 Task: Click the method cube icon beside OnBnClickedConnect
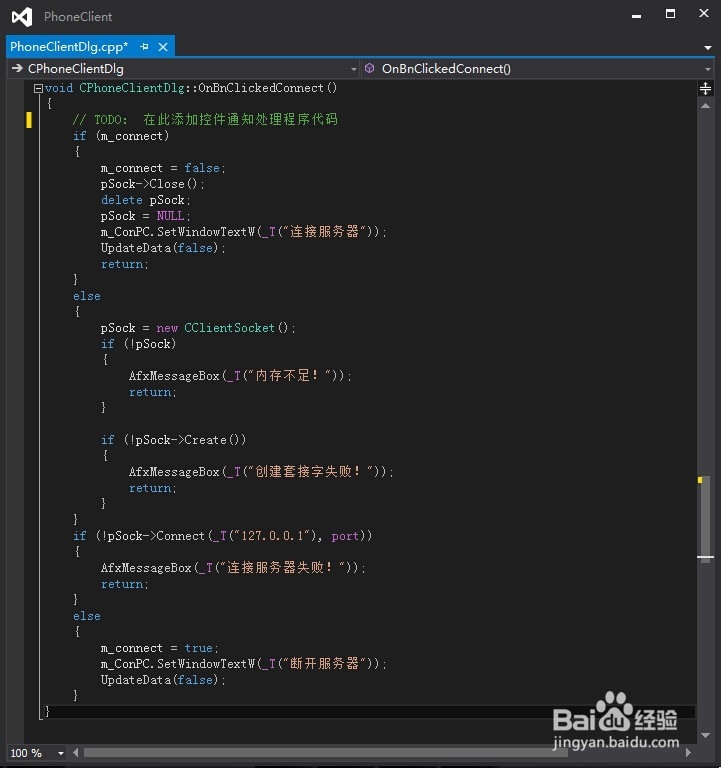369,68
